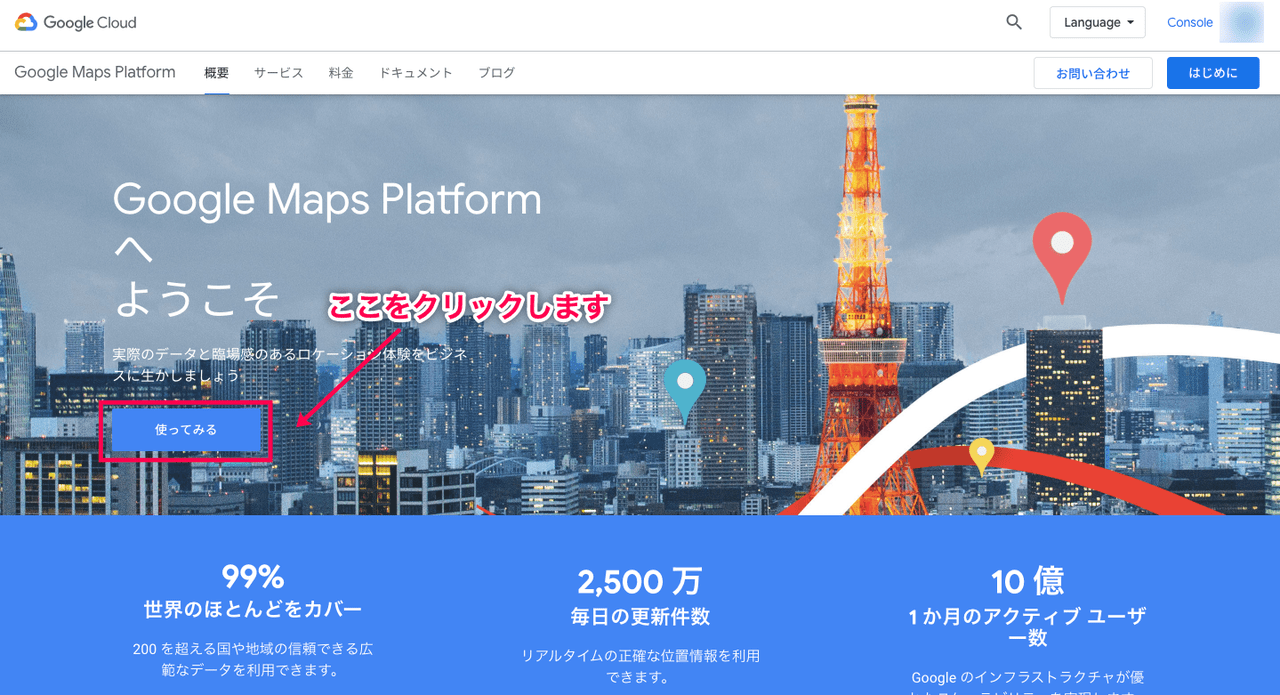Click the 200 を超える国や地域 description
The height and width of the screenshot is (695, 1280).
[x=253, y=659]
